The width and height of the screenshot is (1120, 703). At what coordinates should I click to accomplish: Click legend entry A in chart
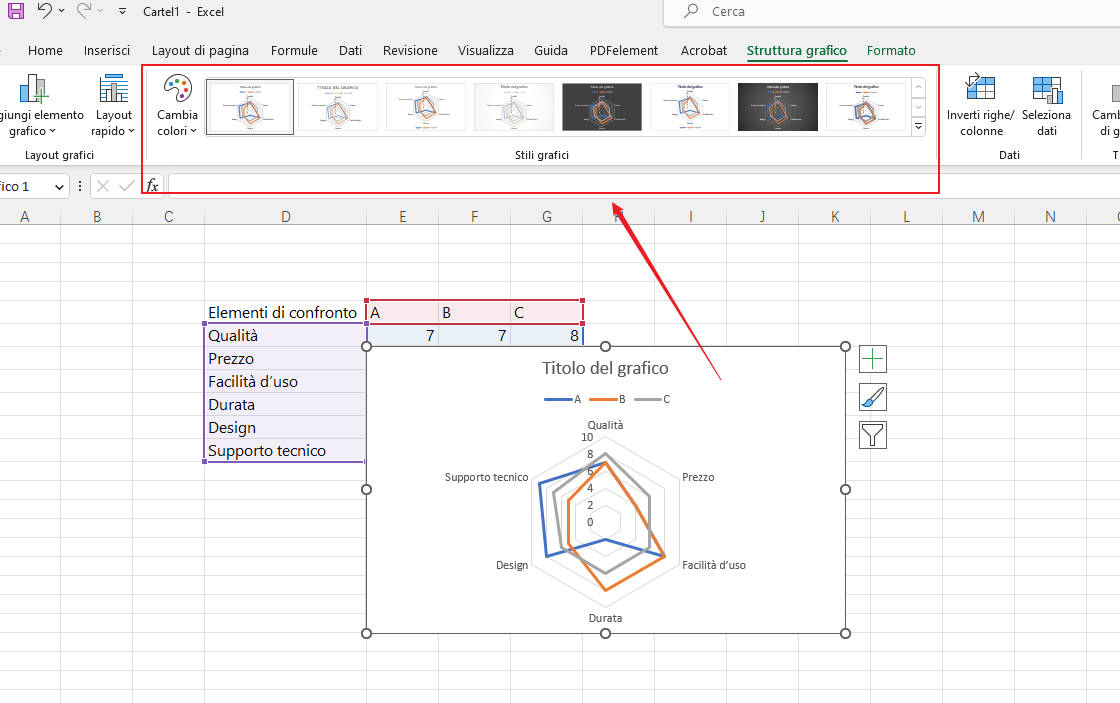click(x=563, y=399)
